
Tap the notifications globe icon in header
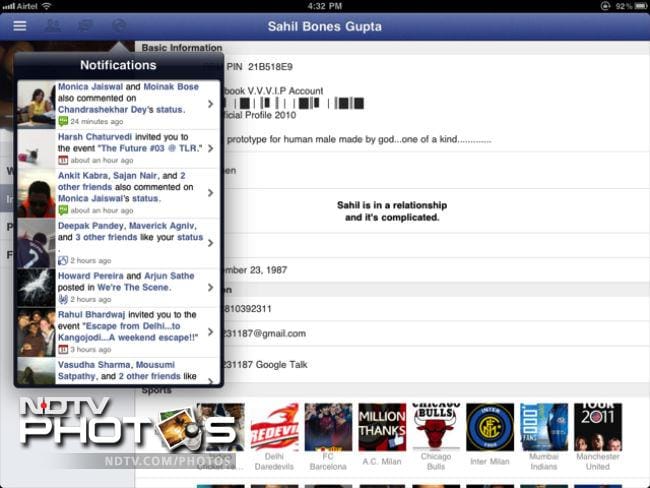coord(119,26)
